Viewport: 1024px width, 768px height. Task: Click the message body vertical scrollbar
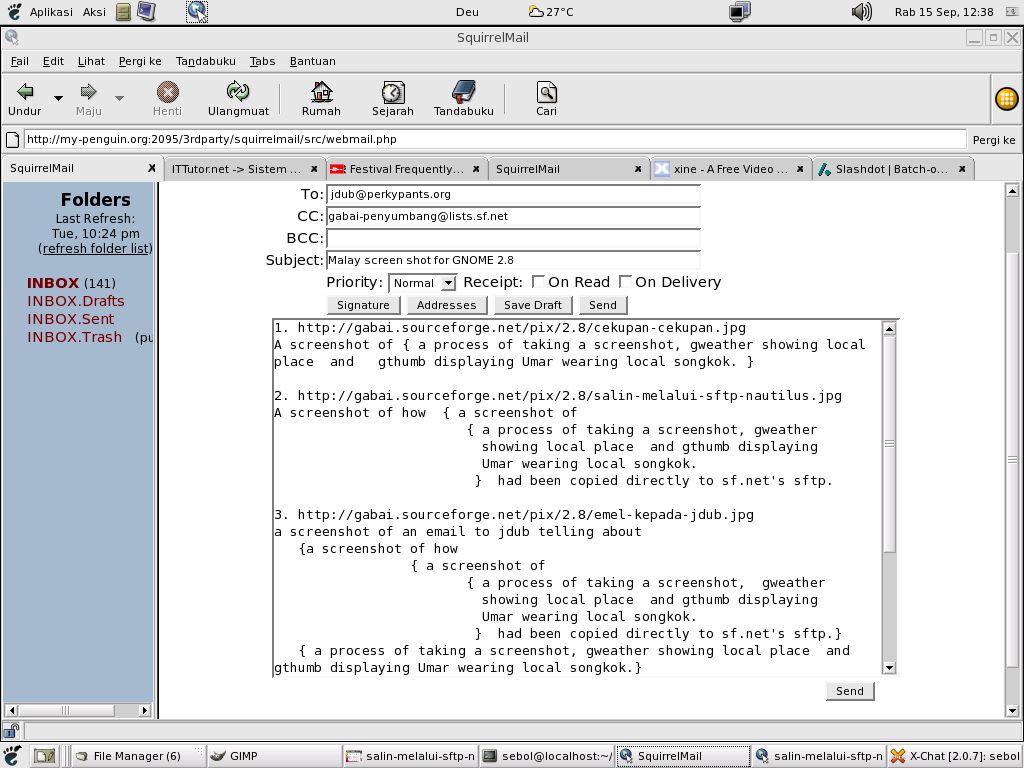coord(889,500)
